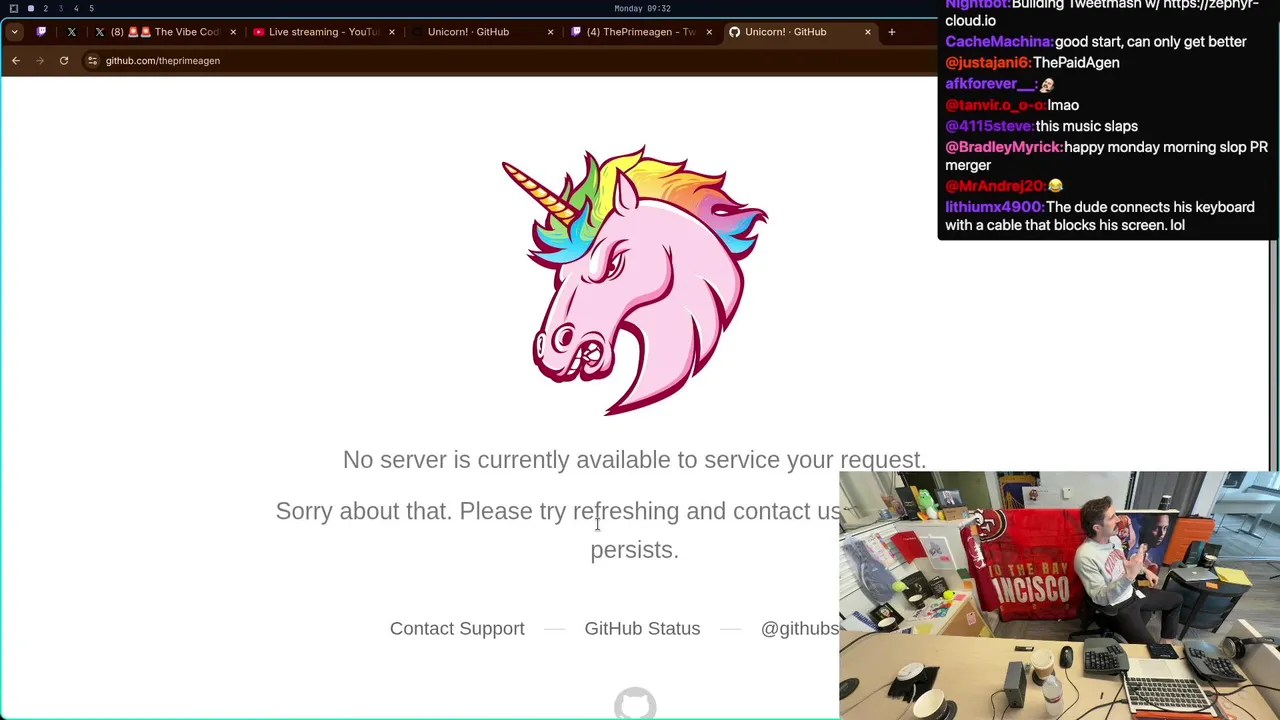Click afkforever__ username in chat
Viewport: 1280px width, 720px height.
click(x=991, y=84)
